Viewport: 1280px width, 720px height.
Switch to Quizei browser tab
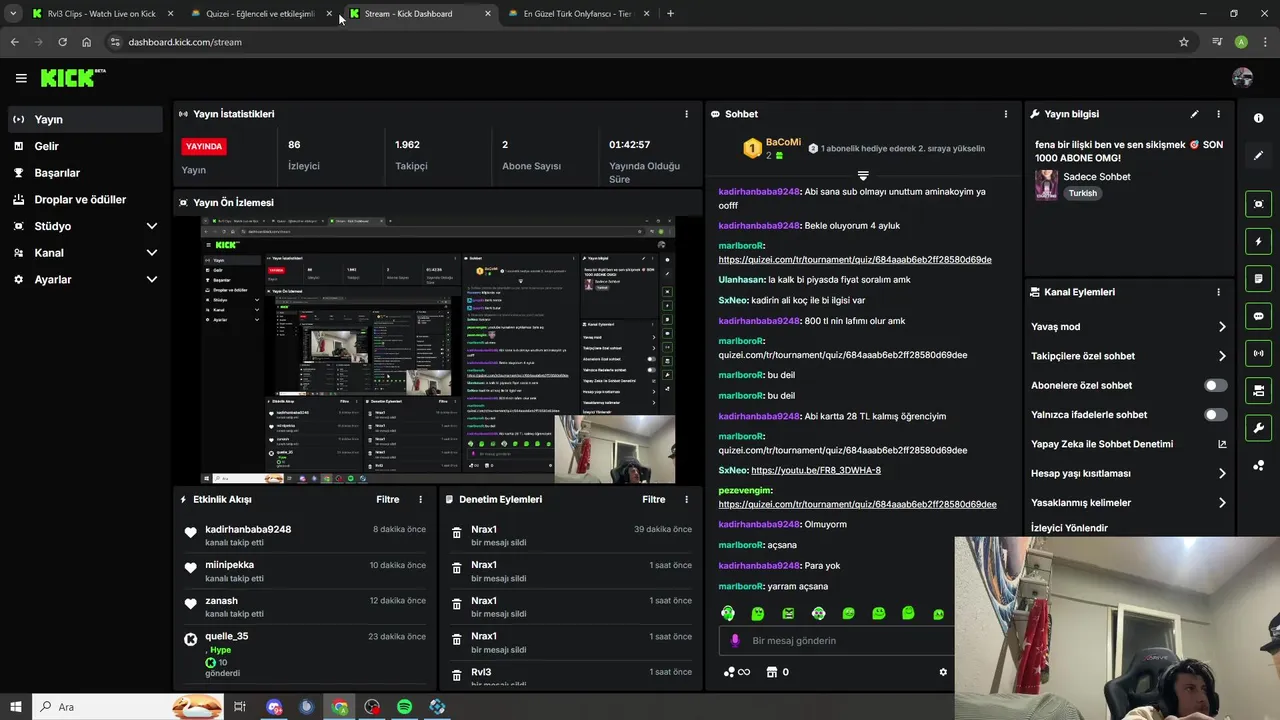coord(261,14)
